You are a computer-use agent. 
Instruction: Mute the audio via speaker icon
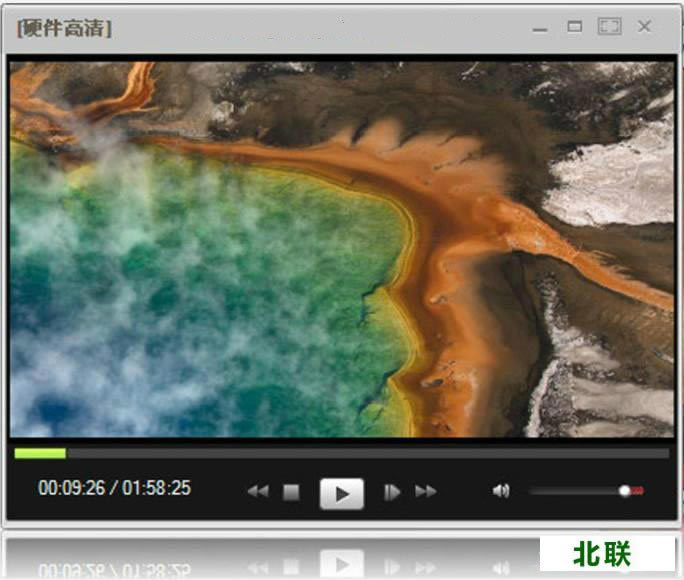(501, 491)
